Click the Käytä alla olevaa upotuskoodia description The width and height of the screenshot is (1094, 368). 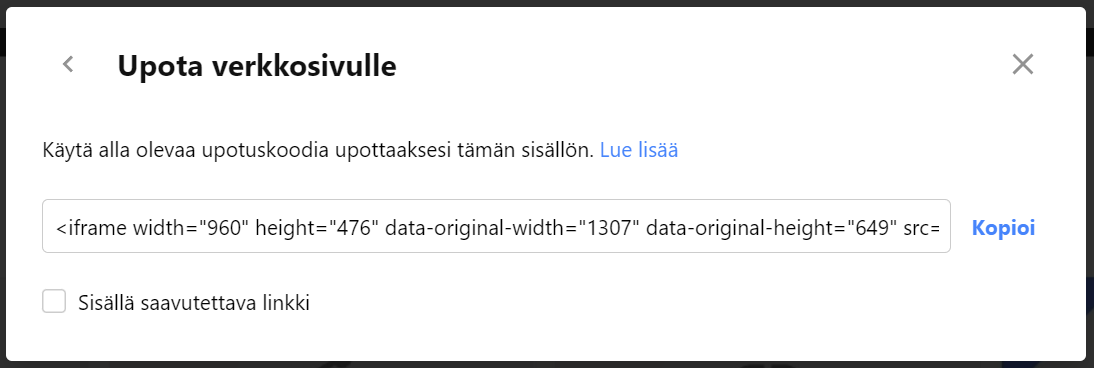pos(318,150)
